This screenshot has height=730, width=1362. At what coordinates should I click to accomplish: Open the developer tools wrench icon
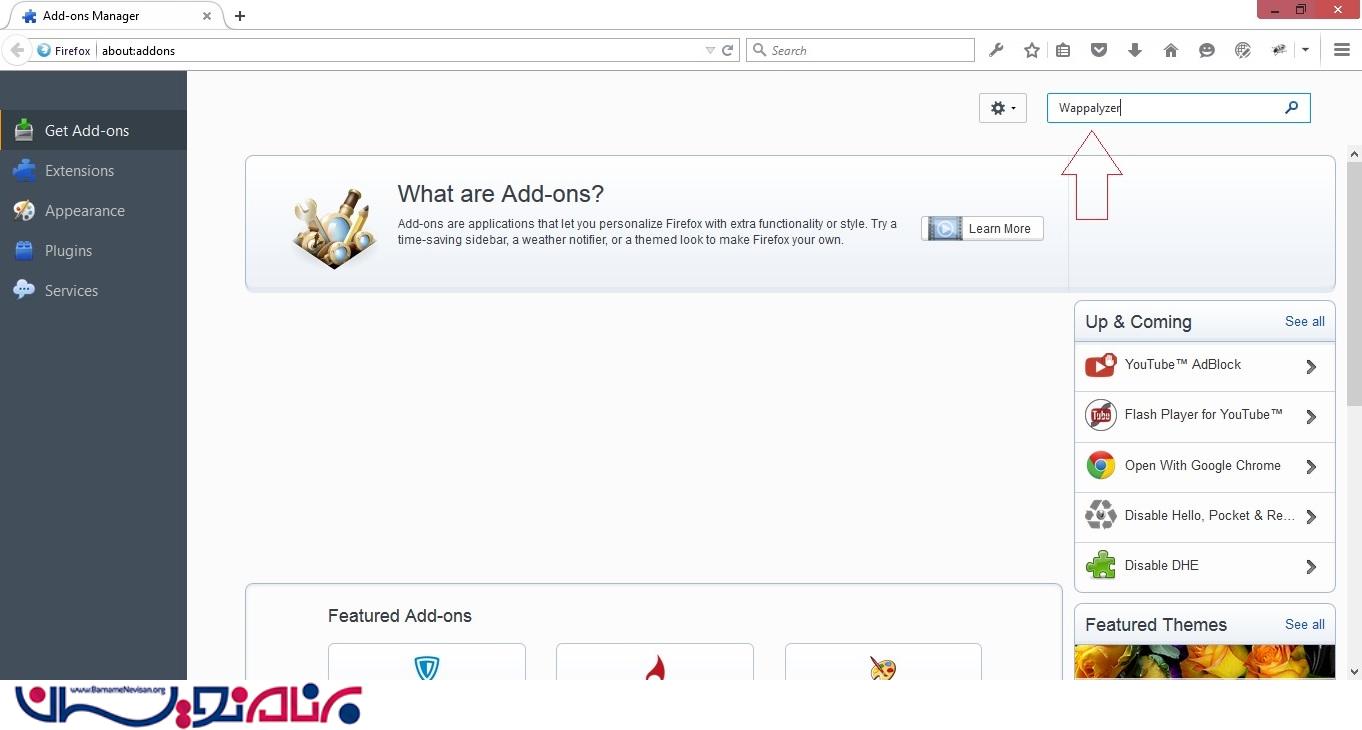(x=996, y=50)
